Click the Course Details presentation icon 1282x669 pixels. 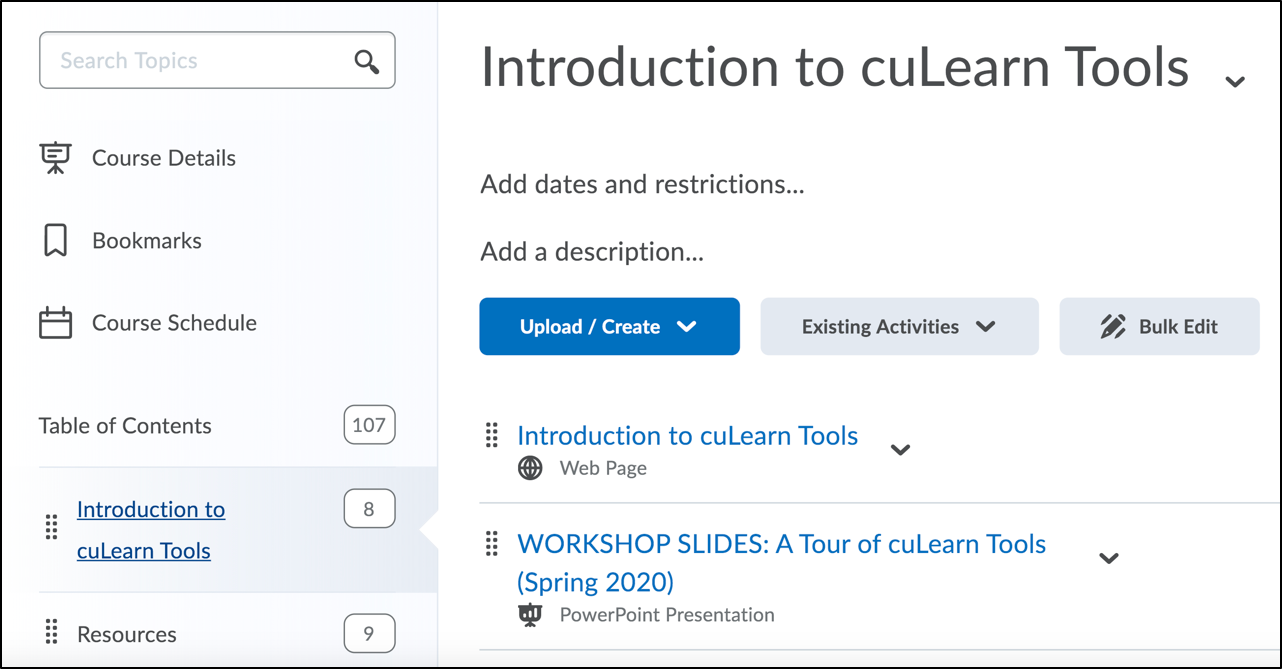pyautogui.click(x=55, y=158)
